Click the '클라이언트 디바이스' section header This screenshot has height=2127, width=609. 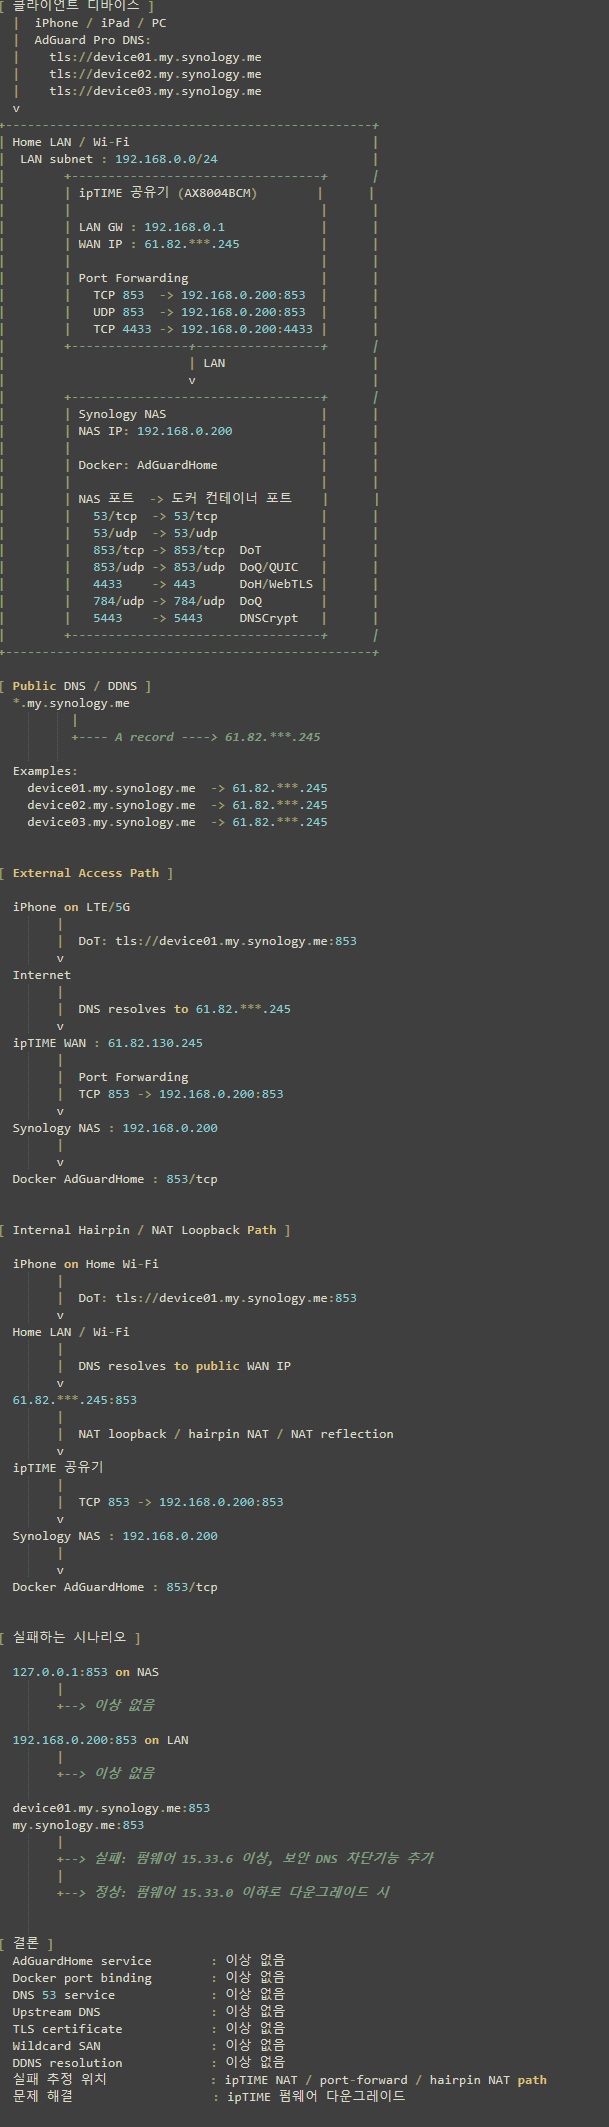pos(76,6)
